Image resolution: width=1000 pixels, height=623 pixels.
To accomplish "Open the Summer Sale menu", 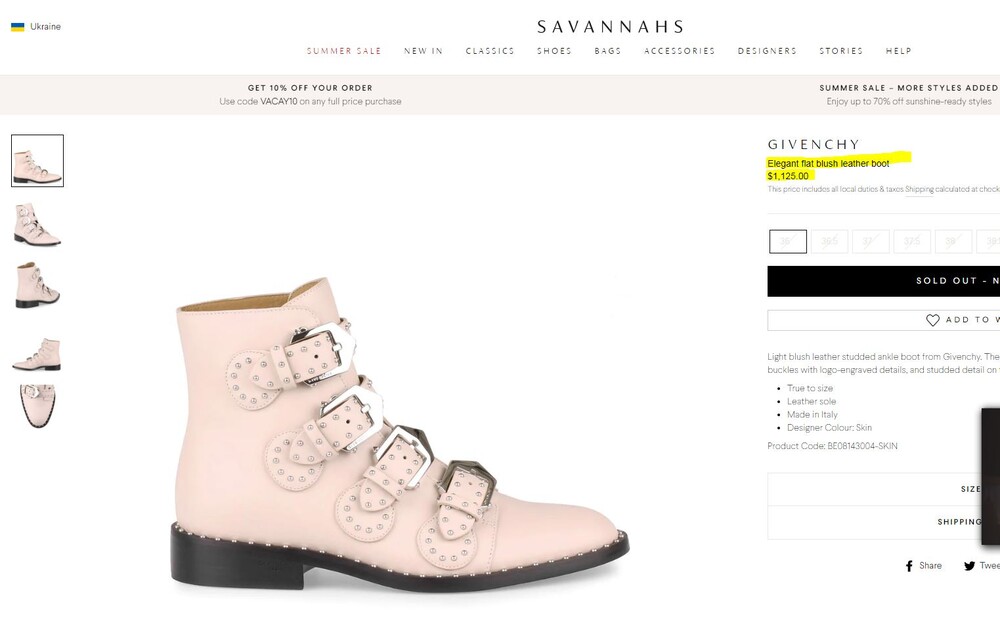I will pos(344,51).
